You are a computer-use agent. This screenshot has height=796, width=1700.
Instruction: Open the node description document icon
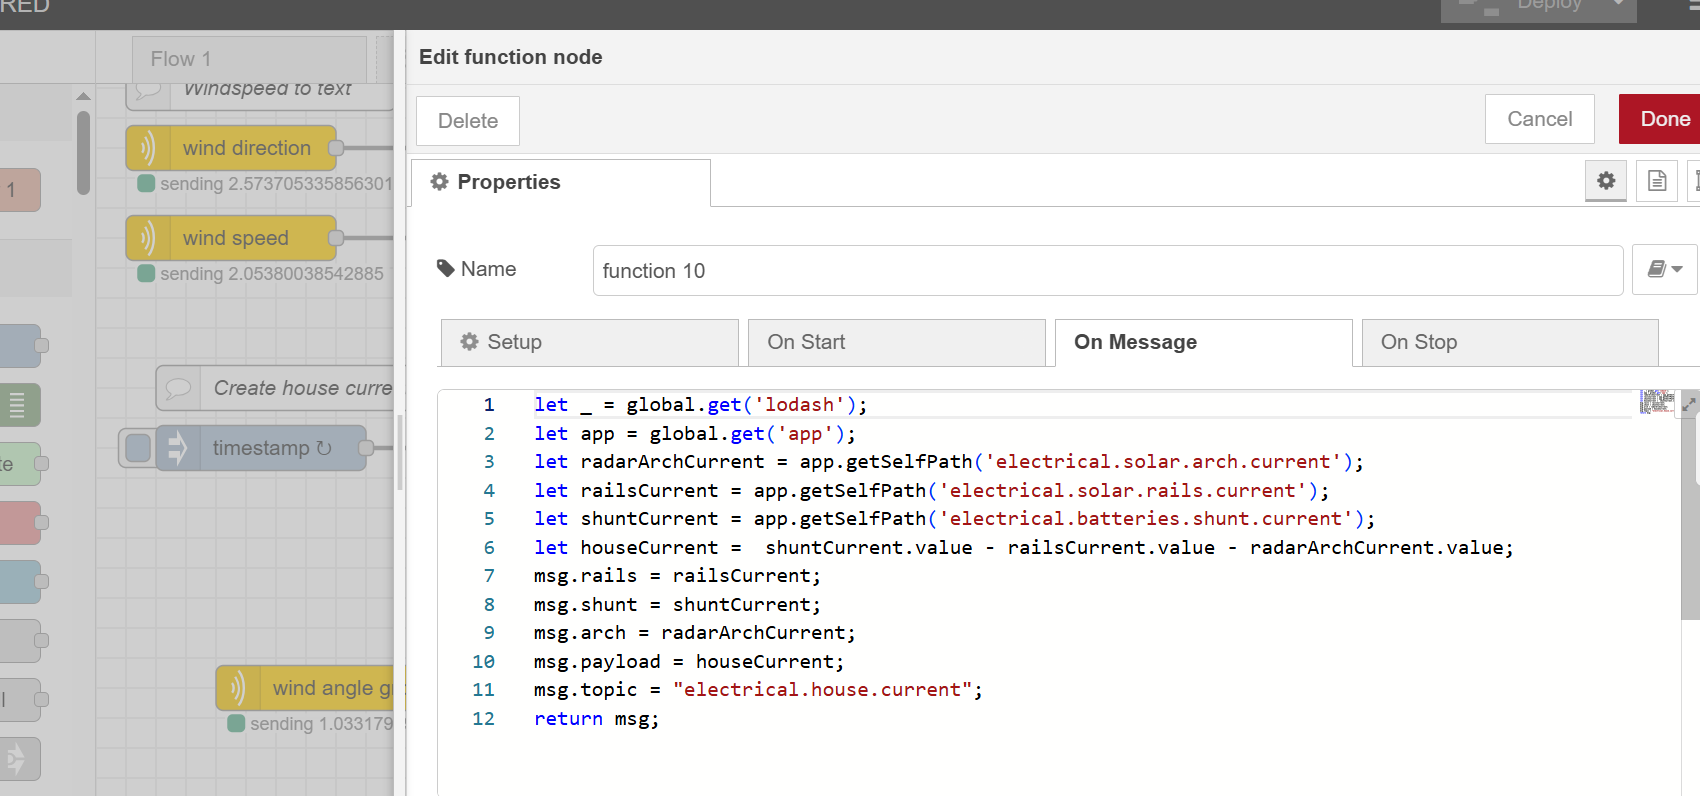pyautogui.click(x=1657, y=181)
